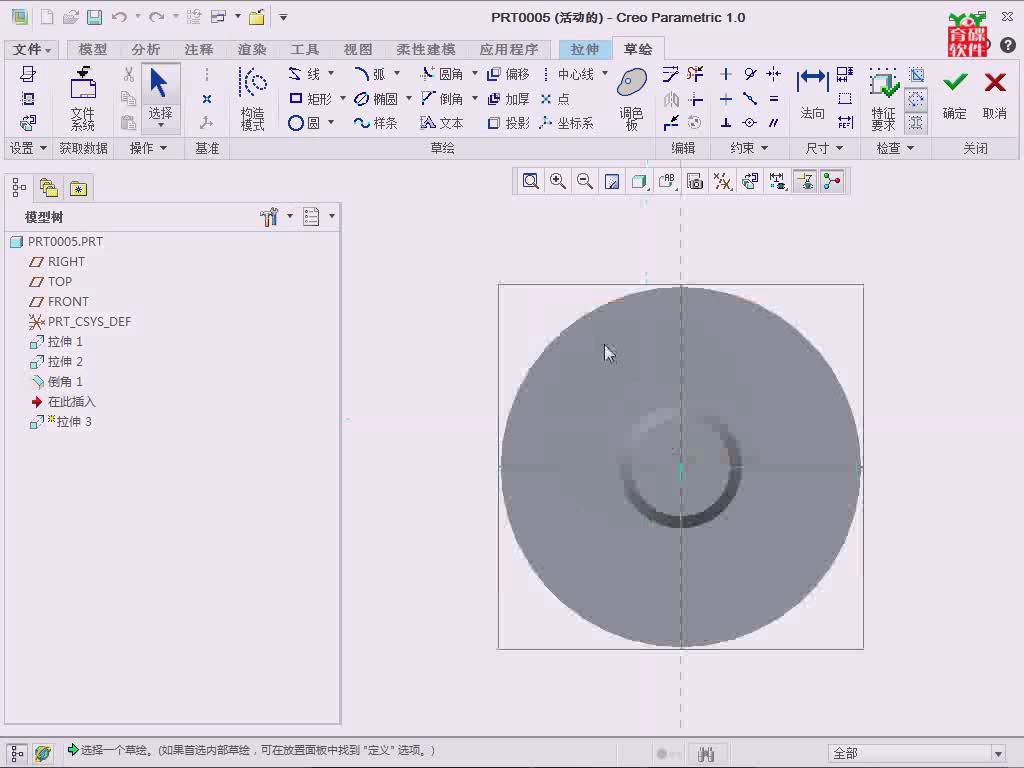Click 取消 to cancel the sketch
1024x768 pixels.
click(995, 95)
